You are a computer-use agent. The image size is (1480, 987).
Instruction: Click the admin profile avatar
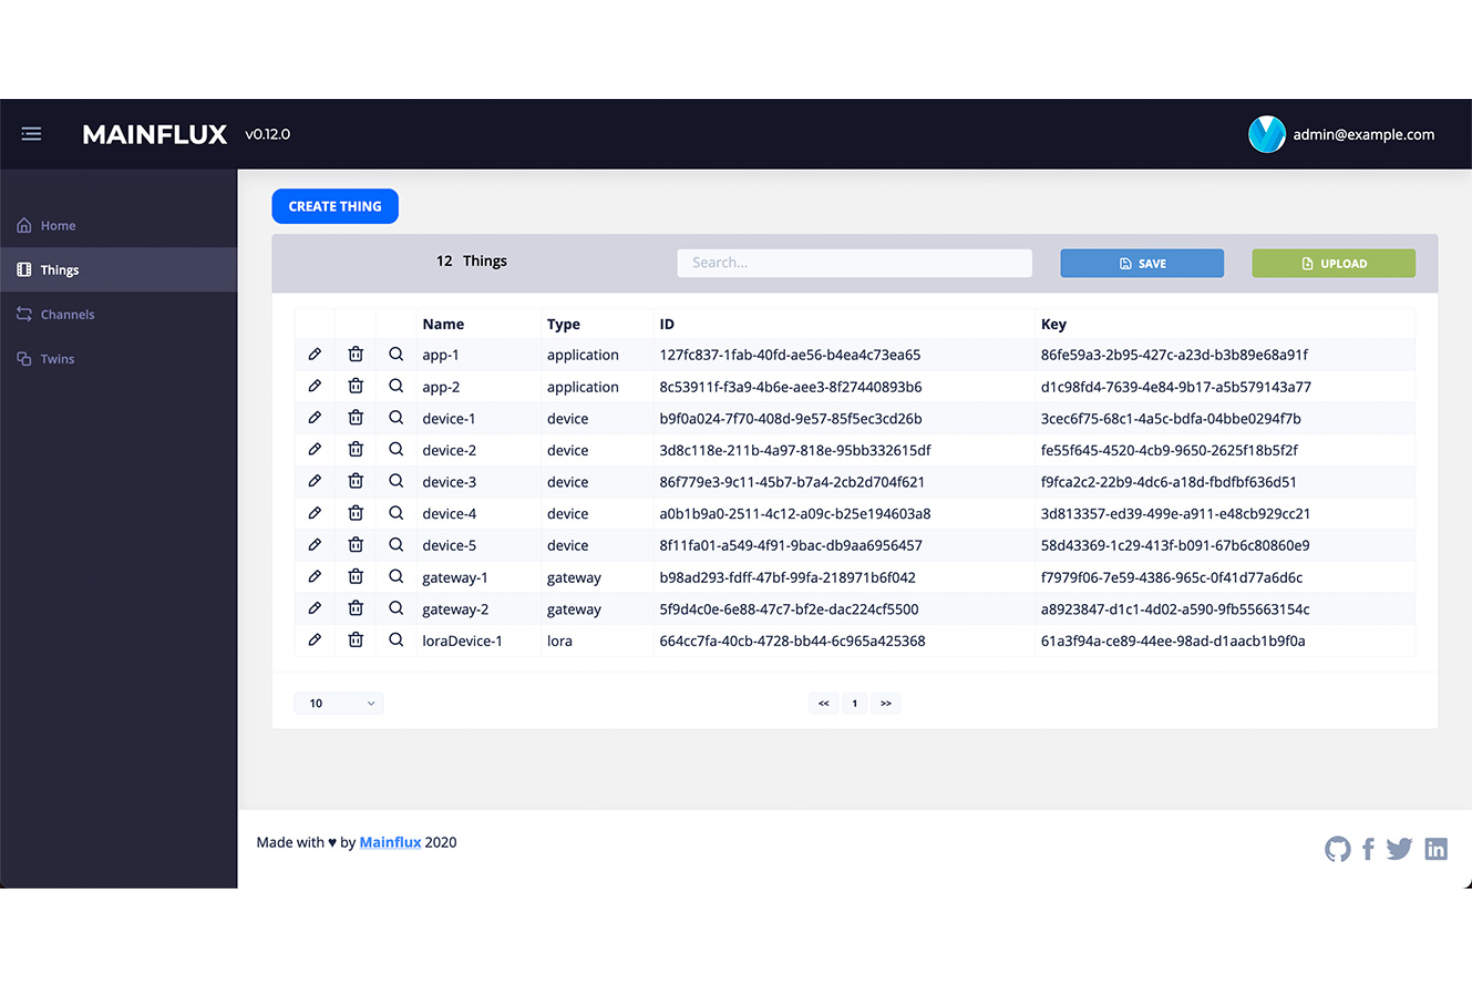pos(1266,133)
